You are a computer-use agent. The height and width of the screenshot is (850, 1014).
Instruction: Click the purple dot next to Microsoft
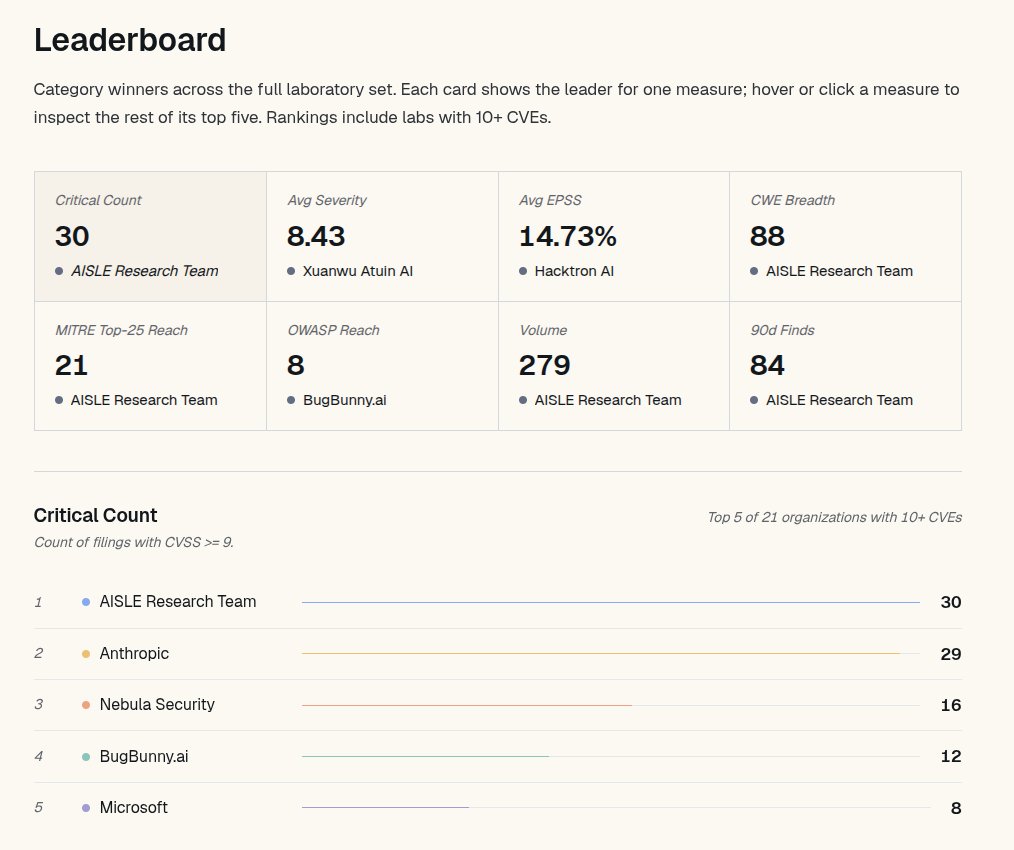[86, 808]
